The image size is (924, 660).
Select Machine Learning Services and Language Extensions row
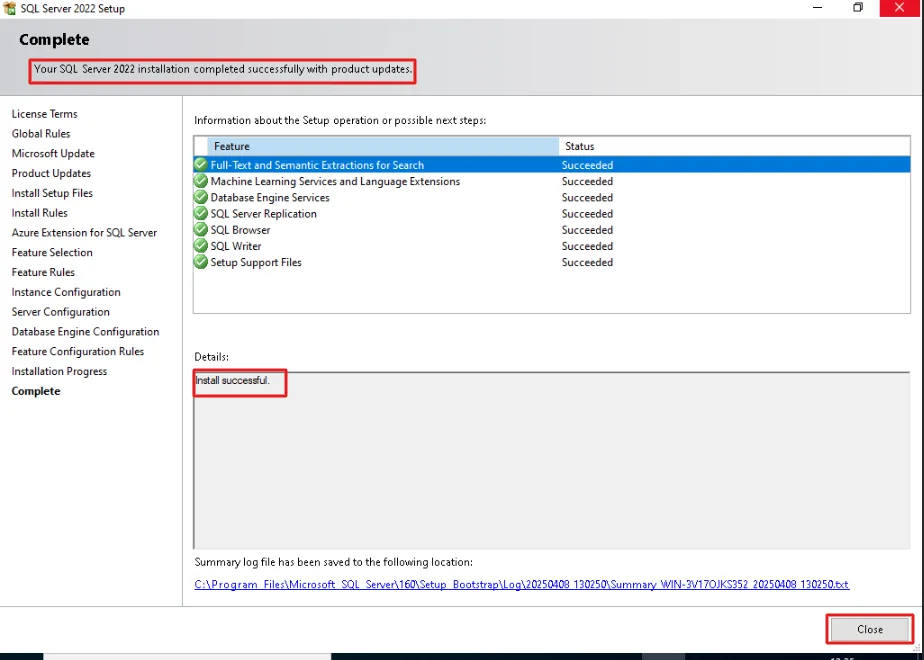tap(552, 181)
